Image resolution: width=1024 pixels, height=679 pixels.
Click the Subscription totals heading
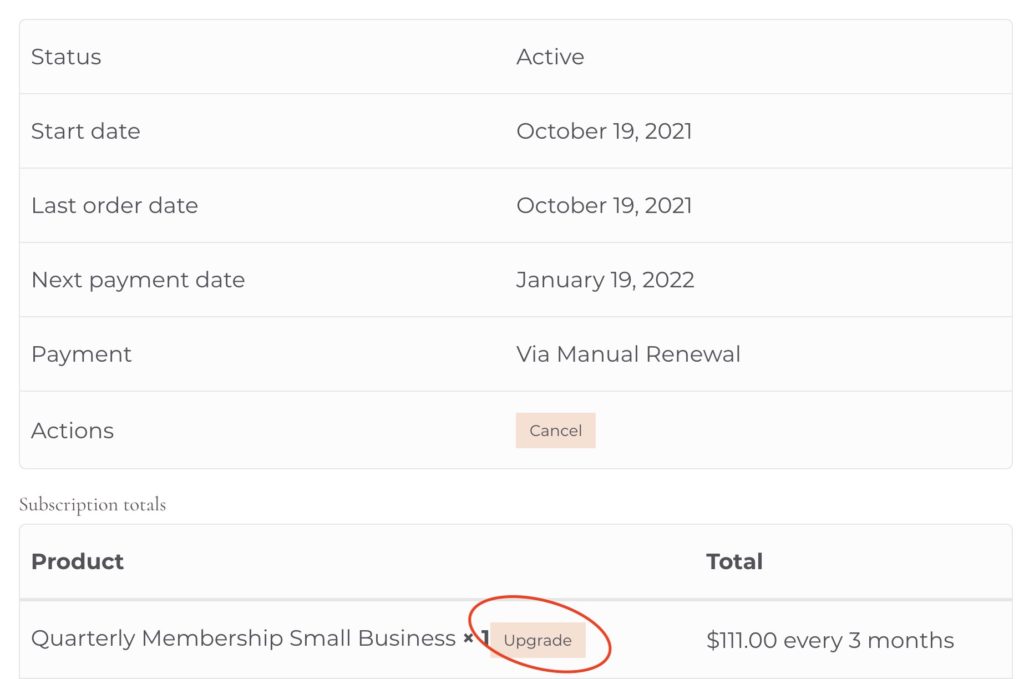[x=92, y=505]
